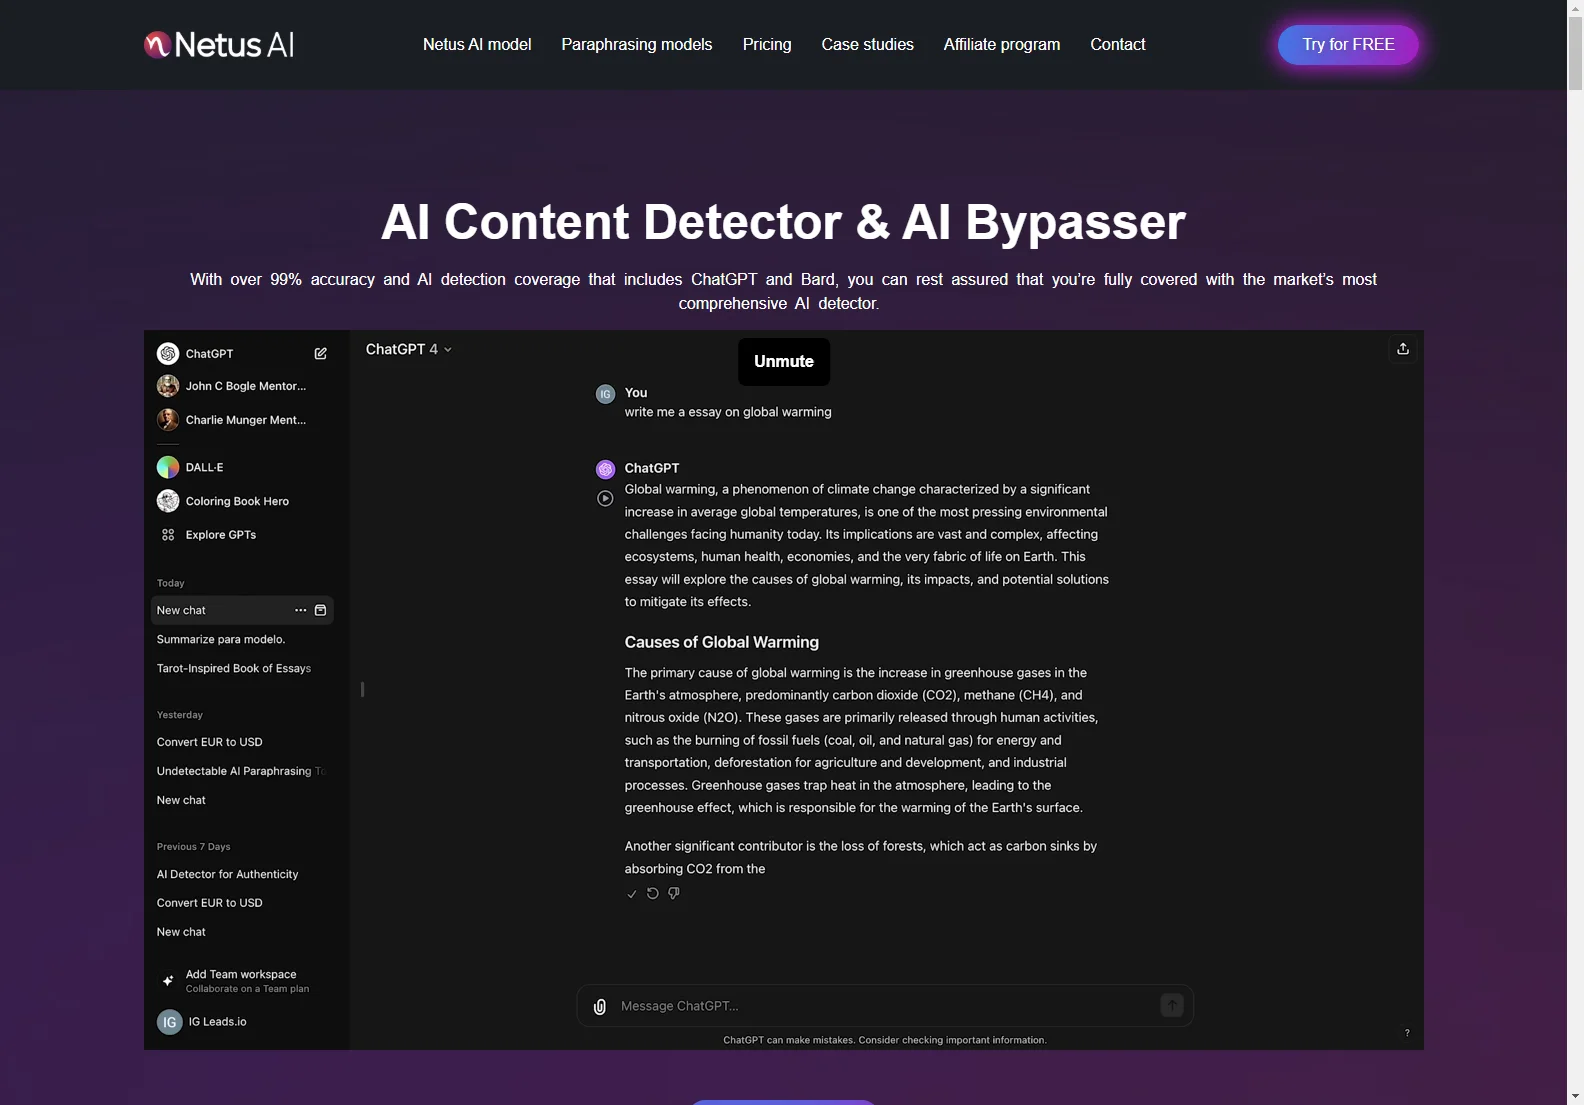
Task: Regenerate the ChatGPT response
Action: [653, 894]
